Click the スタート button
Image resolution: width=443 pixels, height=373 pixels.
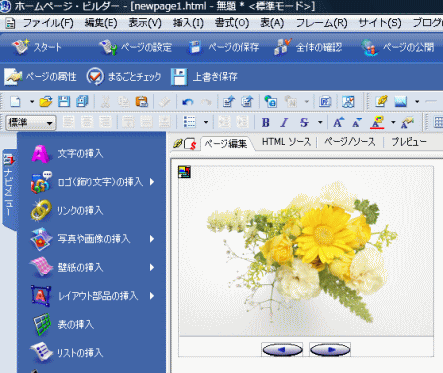pos(37,47)
